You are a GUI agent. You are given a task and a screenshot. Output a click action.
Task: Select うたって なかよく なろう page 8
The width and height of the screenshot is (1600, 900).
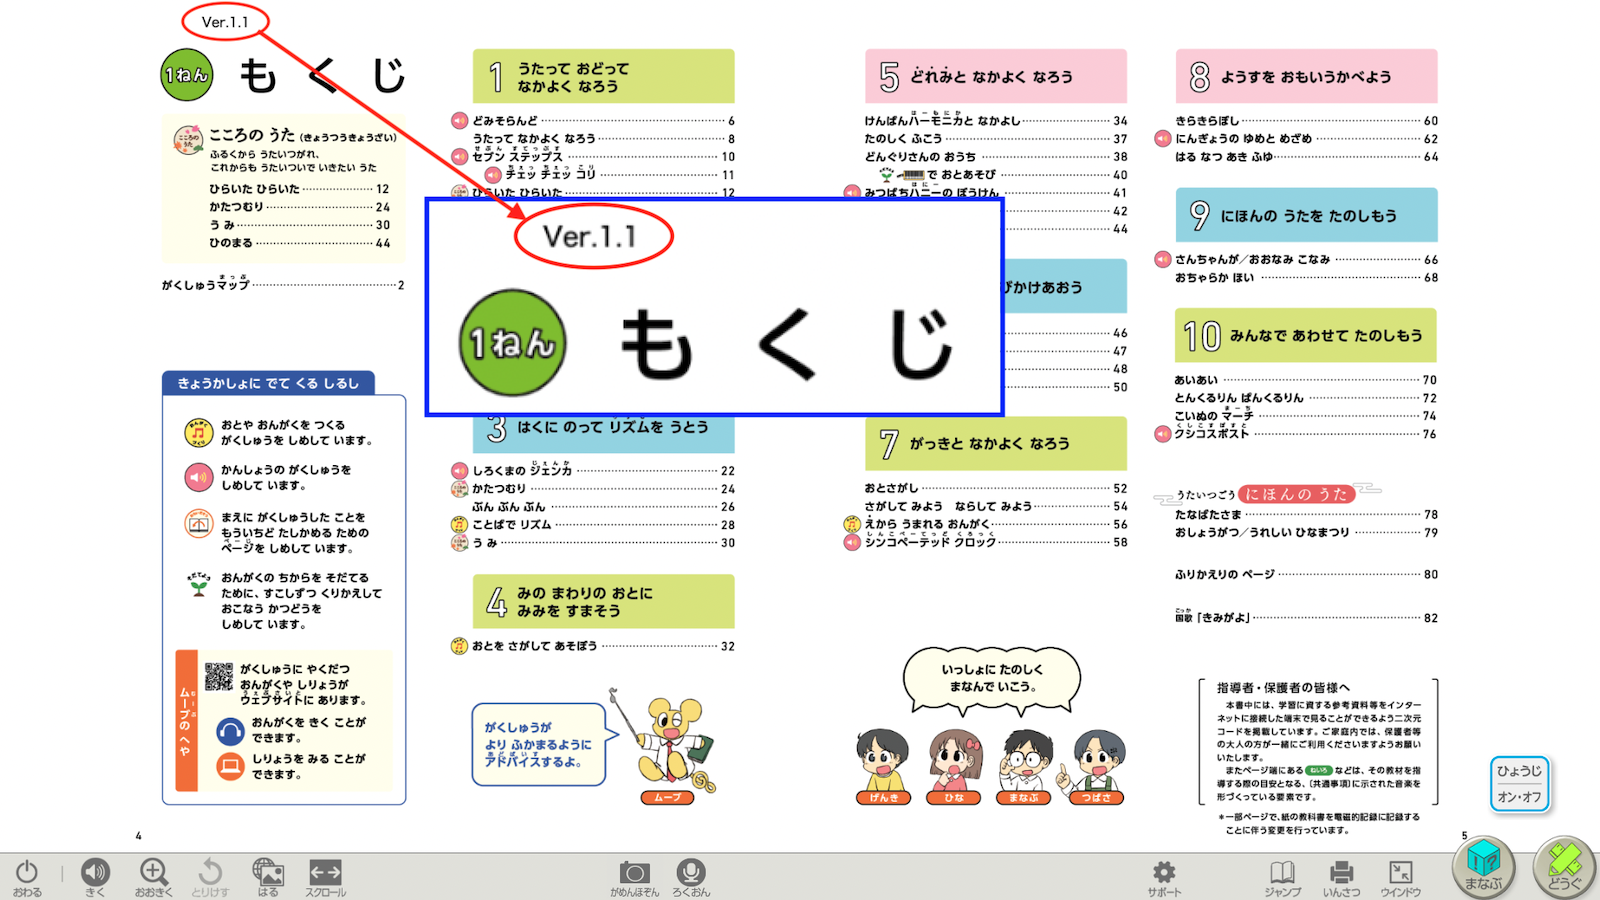604,139
